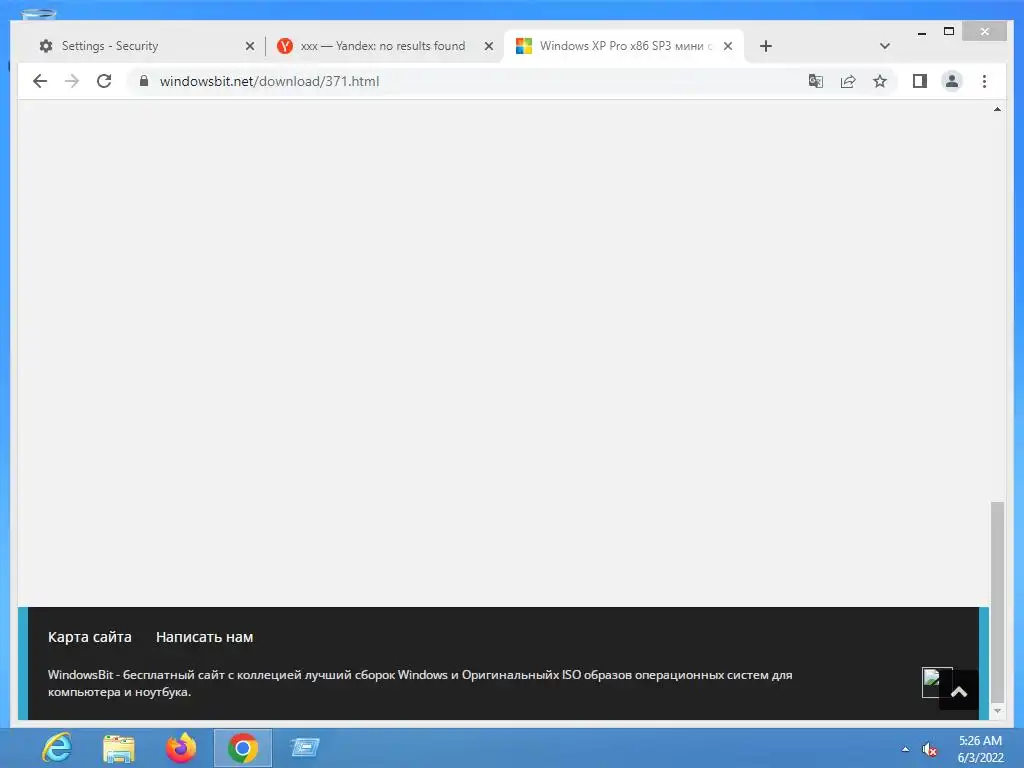This screenshot has height=768, width=1024.
Task: Open the Chrome profile menu
Action: click(x=952, y=81)
